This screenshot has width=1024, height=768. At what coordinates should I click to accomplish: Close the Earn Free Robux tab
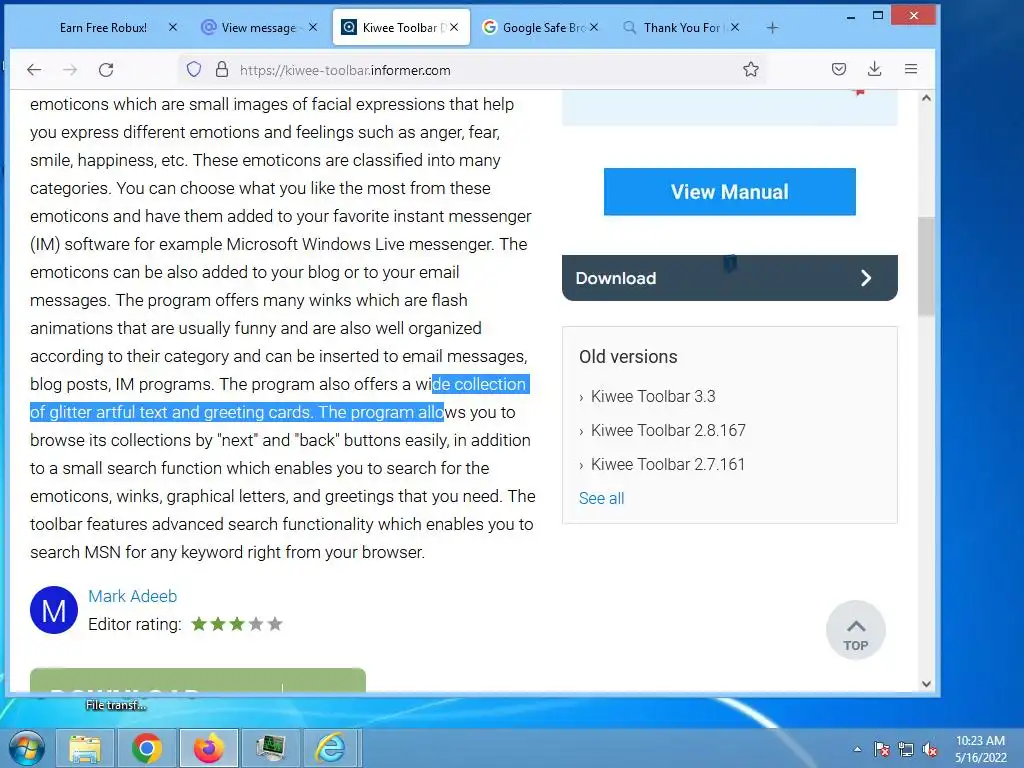[x=173, y=27]
